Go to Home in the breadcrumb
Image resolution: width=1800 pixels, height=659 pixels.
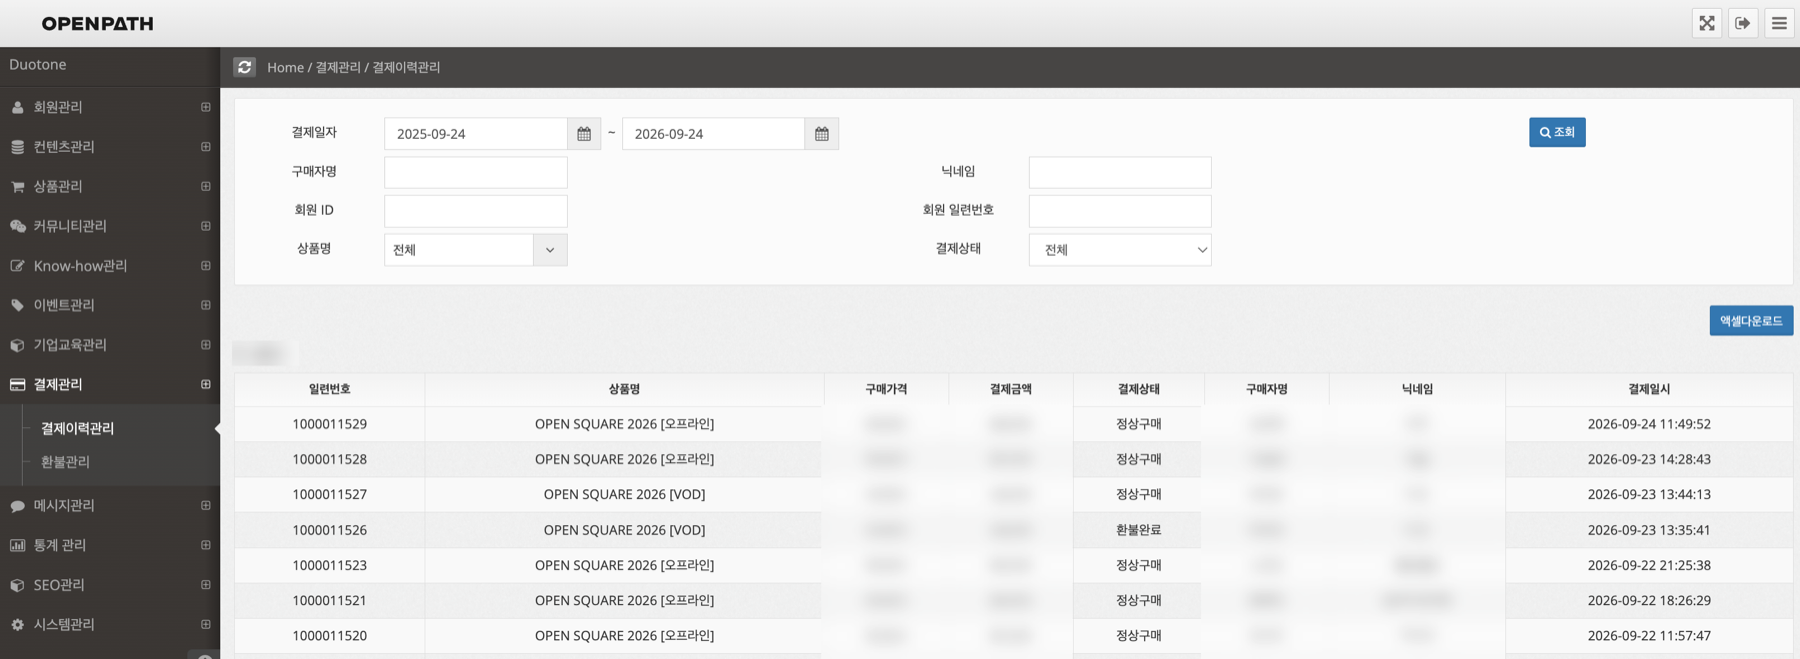(x=285, y=67)
